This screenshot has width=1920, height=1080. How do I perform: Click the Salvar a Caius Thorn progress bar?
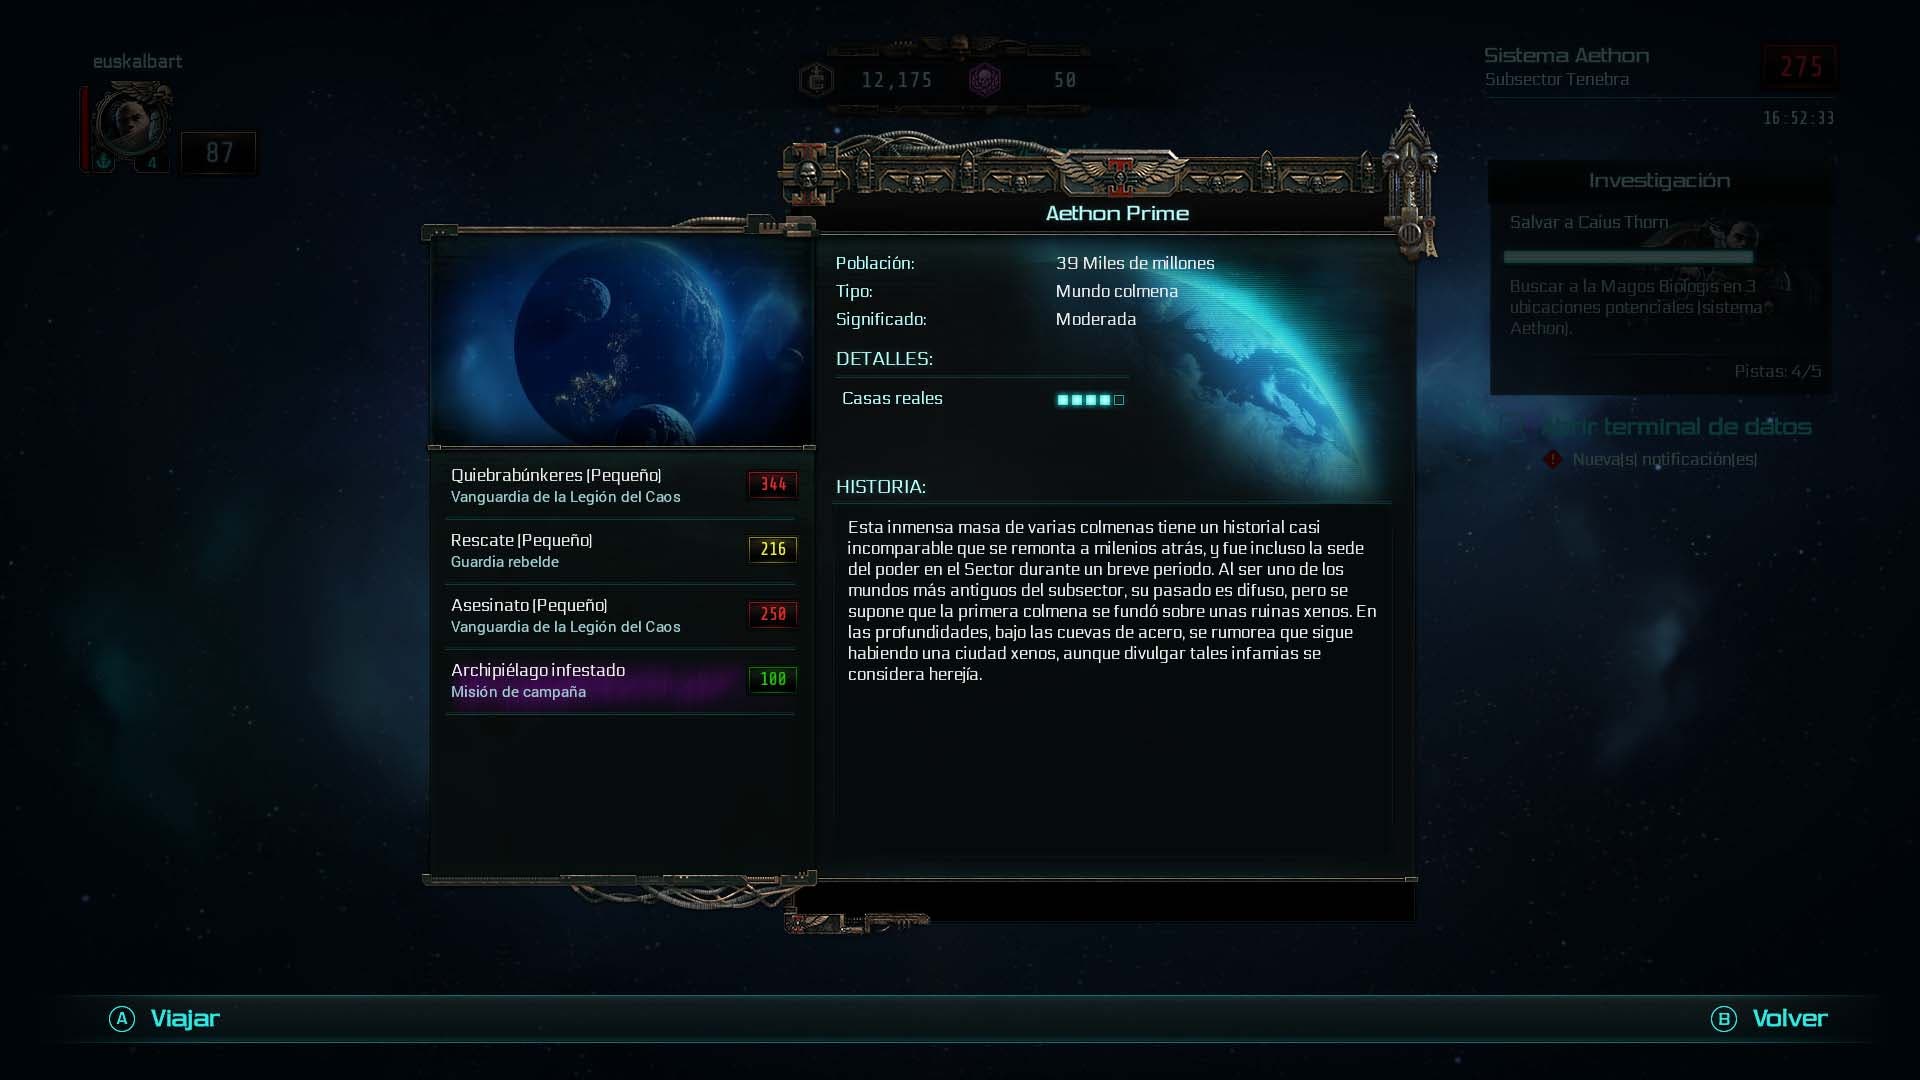1628,257
